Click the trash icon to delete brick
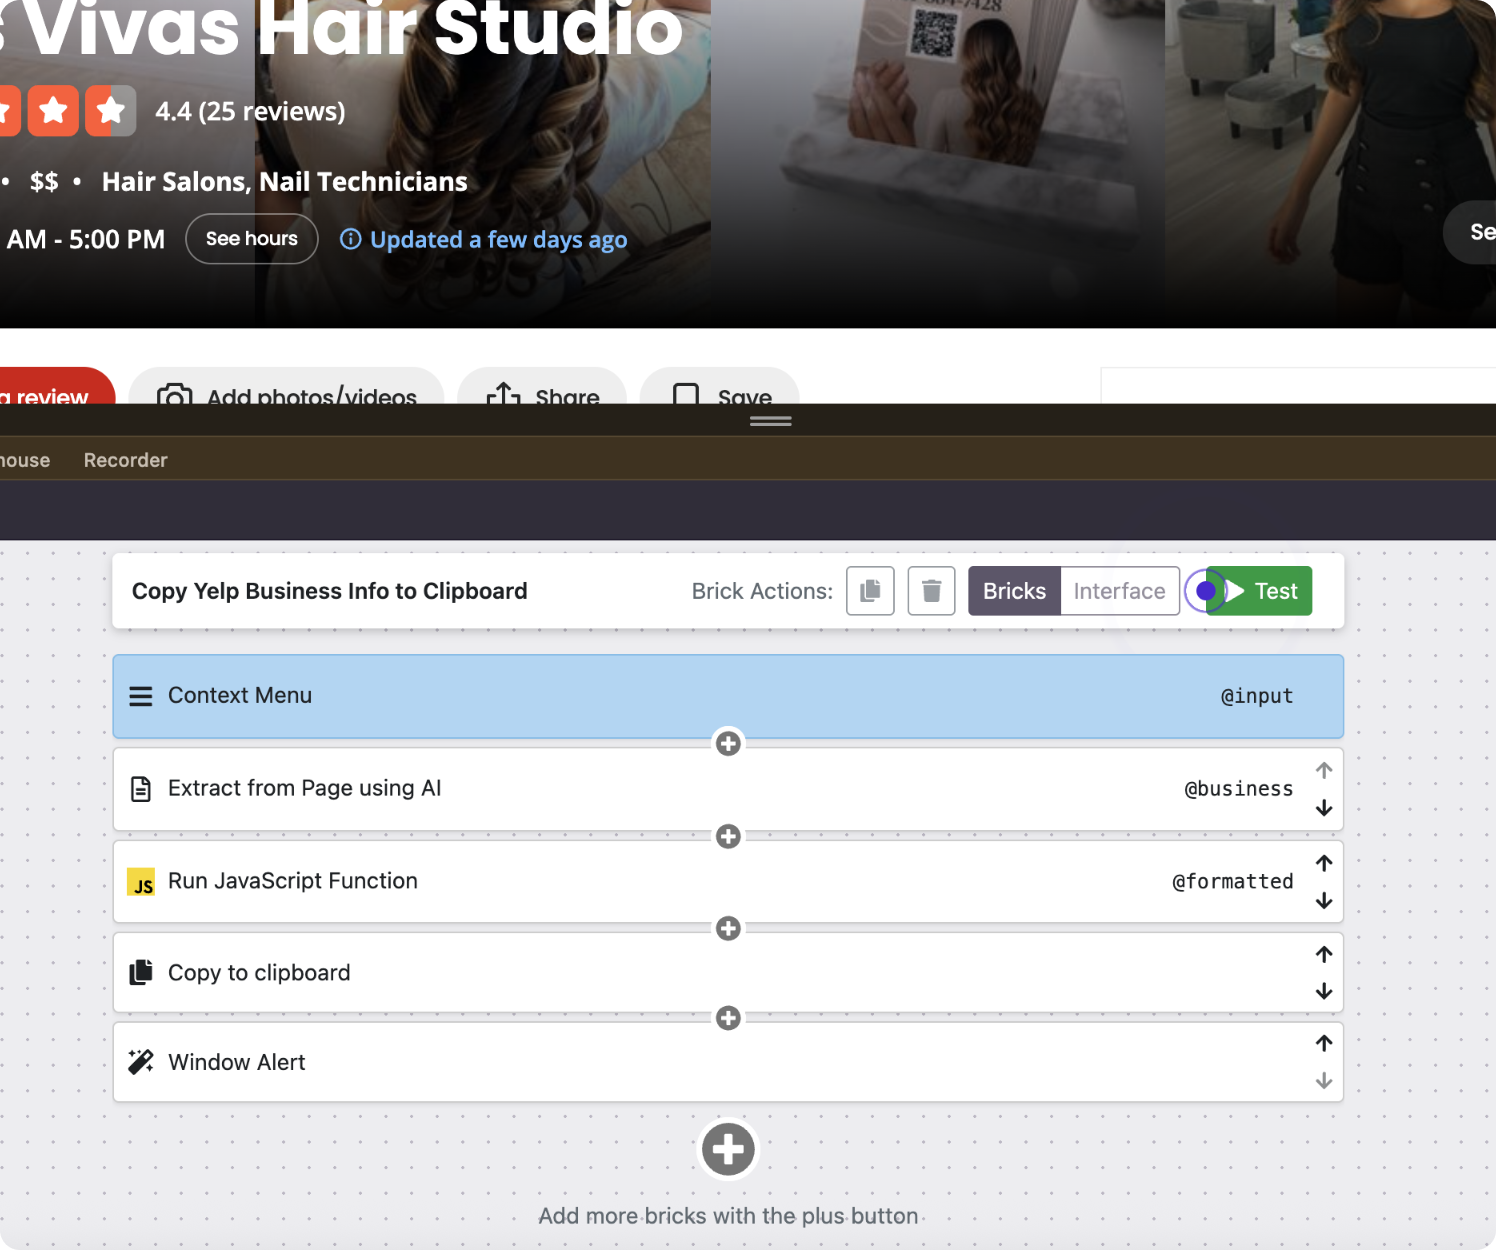The width and height of the screenshot is (1496, 1250). pos(931,591)
